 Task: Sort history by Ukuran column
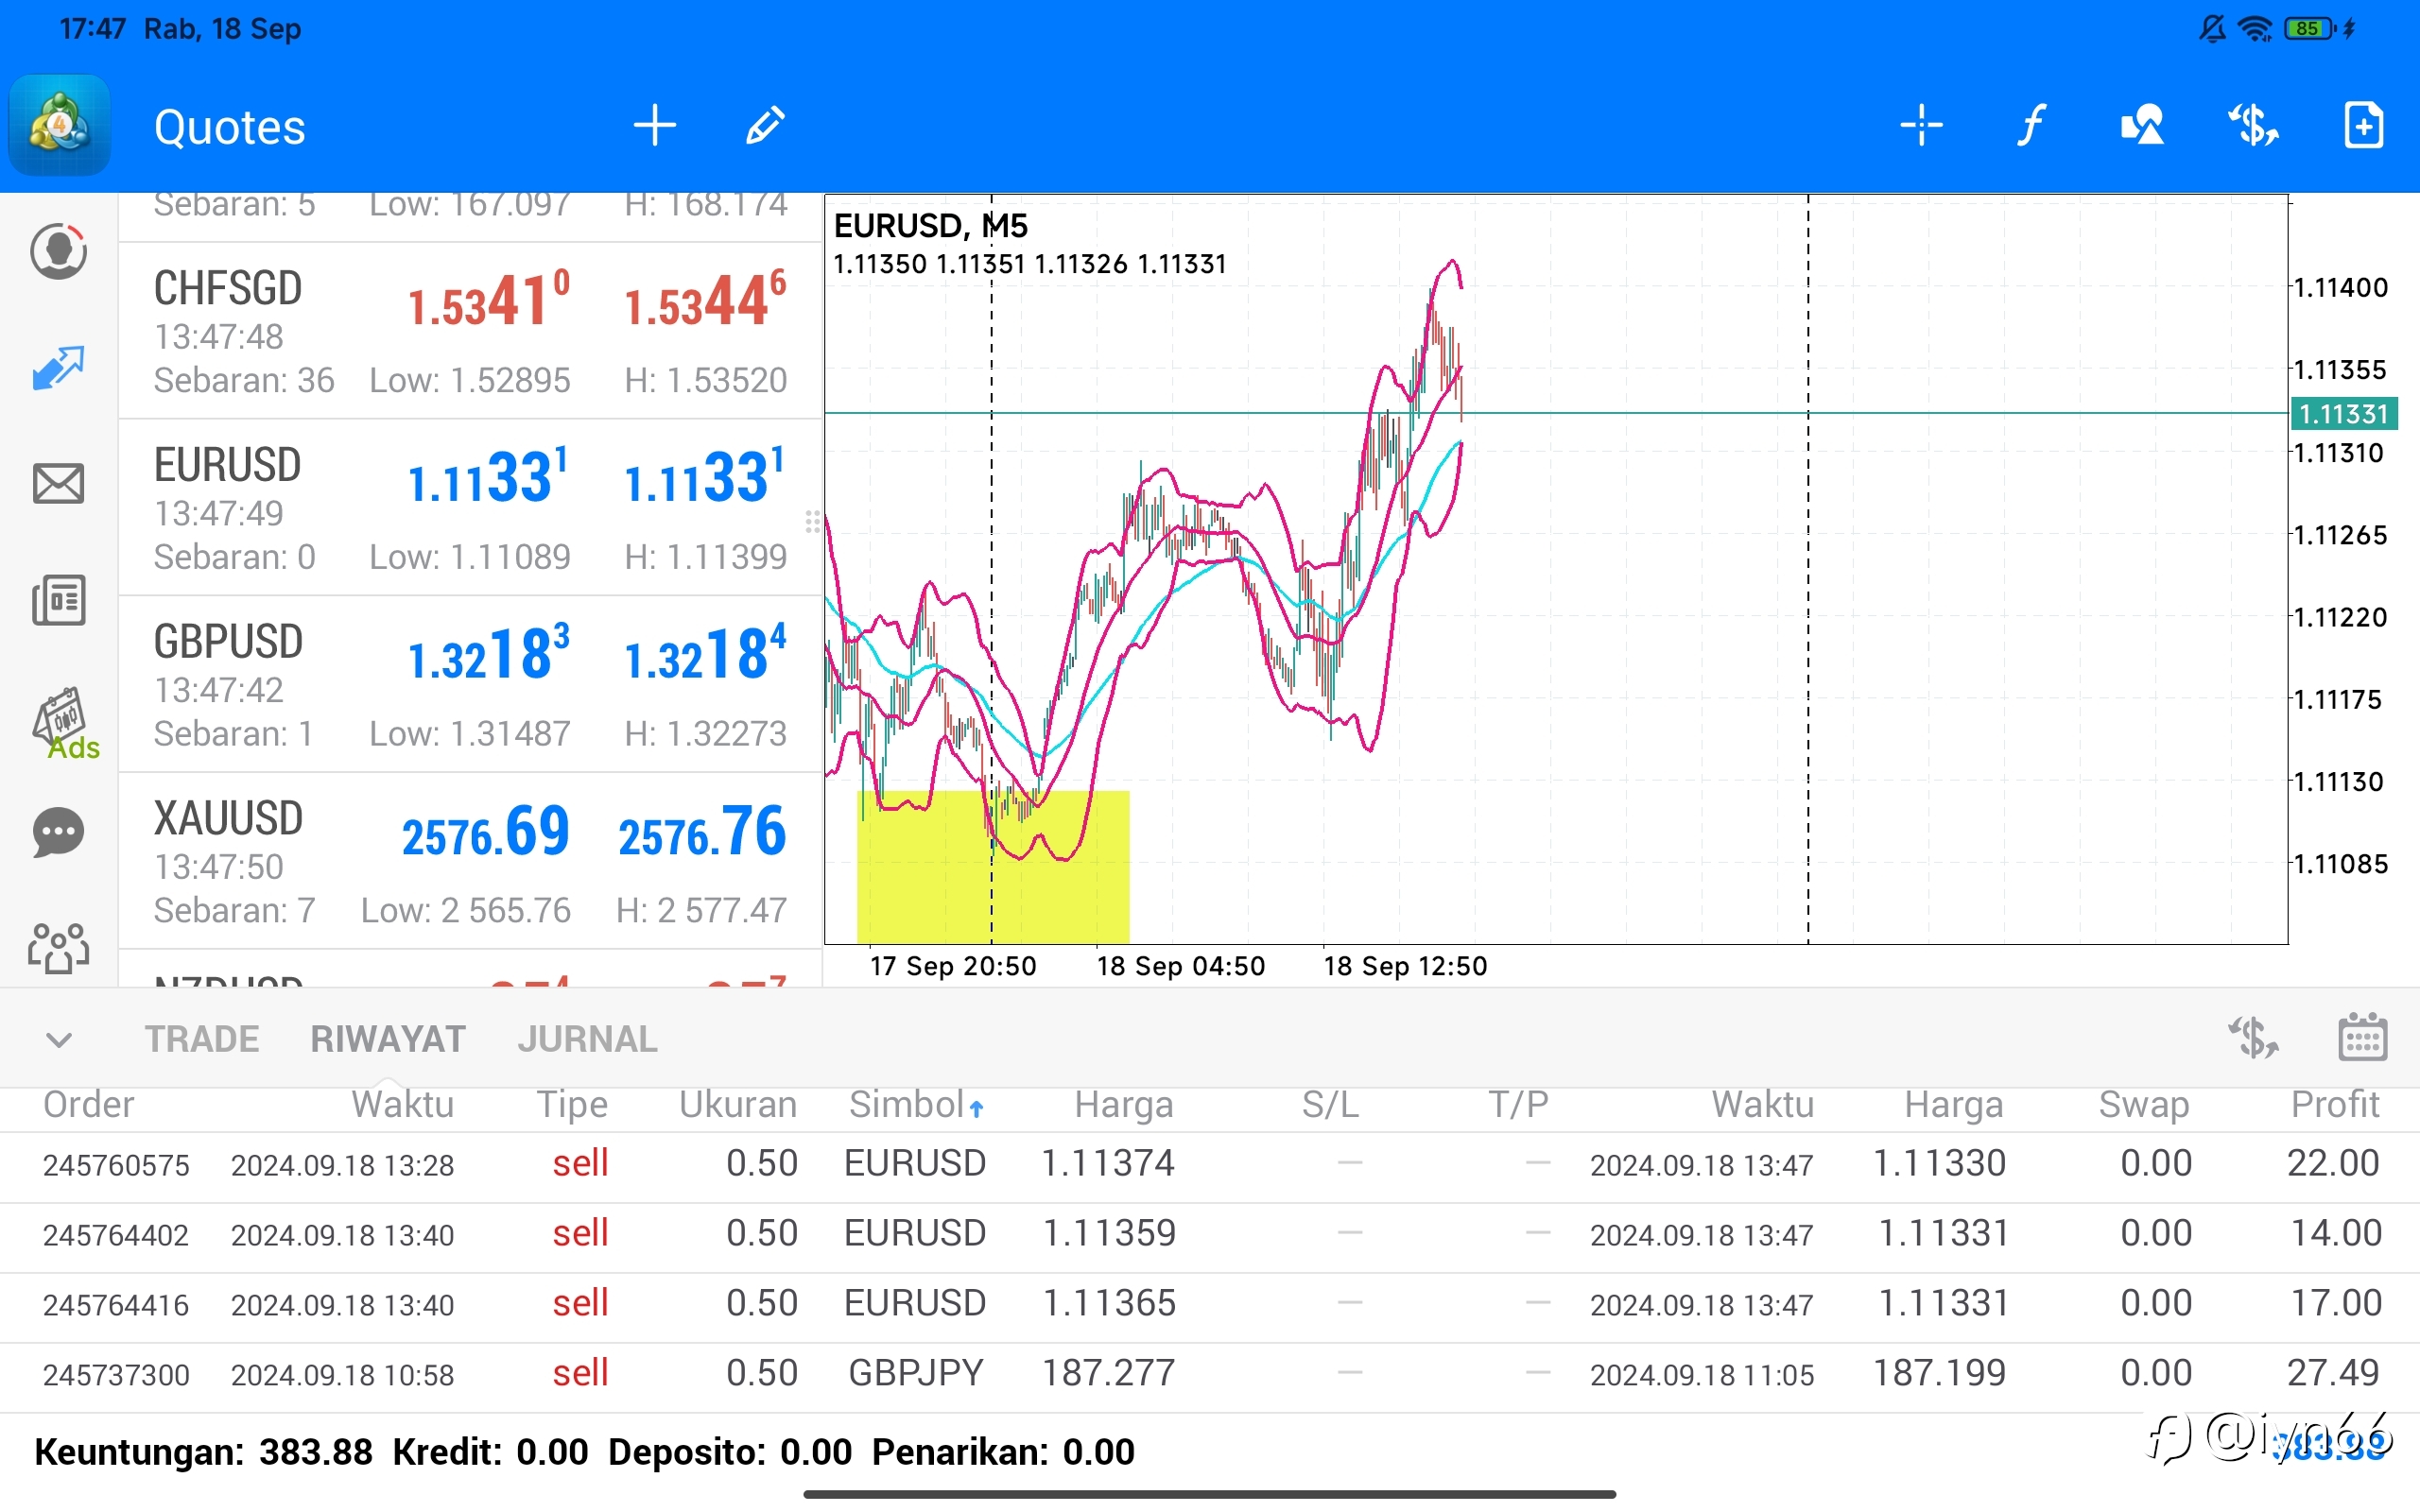(738, 1105)
